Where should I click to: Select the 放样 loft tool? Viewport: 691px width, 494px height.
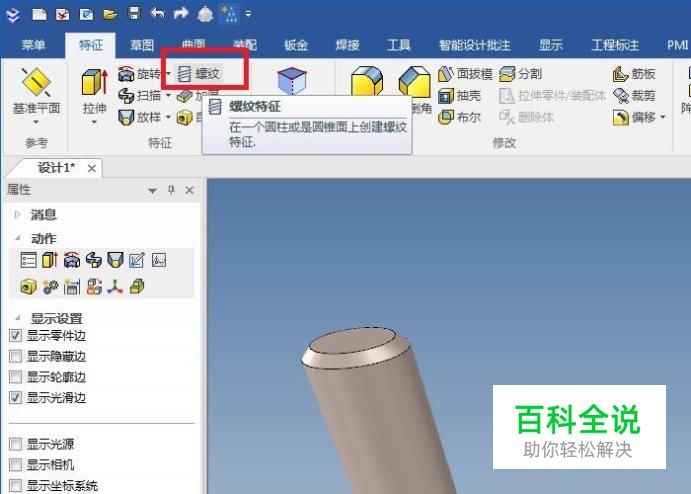[x=139, y=117]
